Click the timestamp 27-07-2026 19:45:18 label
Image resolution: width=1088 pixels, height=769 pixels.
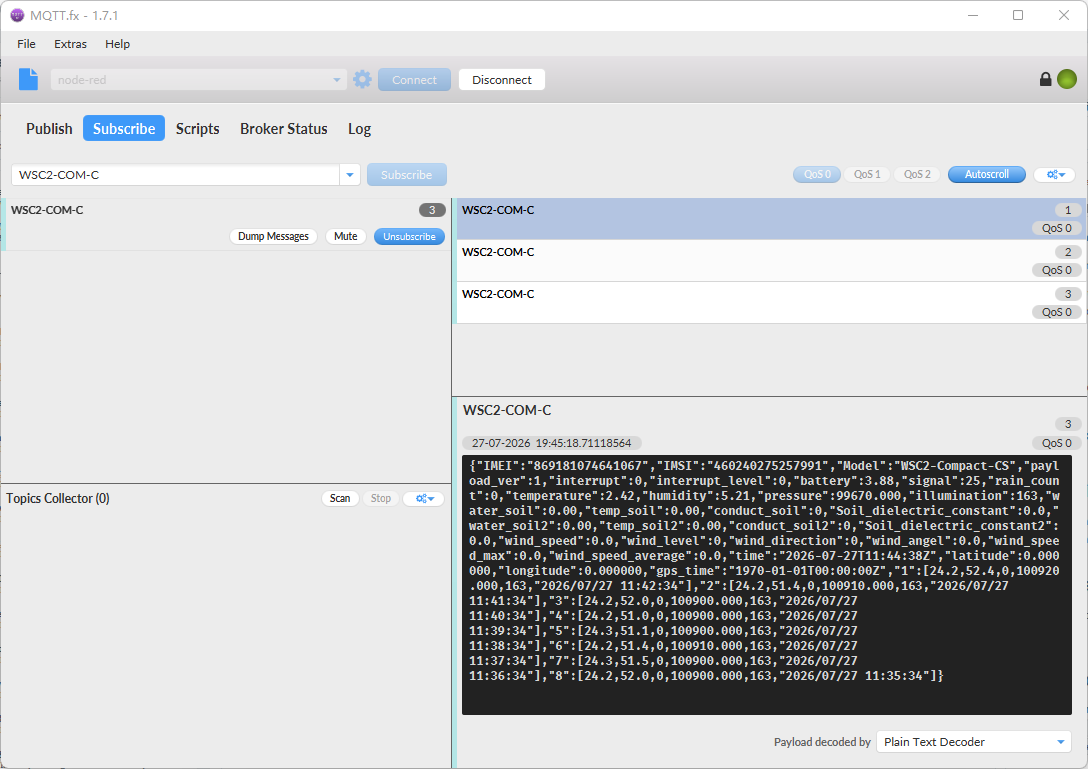[552, 443]
